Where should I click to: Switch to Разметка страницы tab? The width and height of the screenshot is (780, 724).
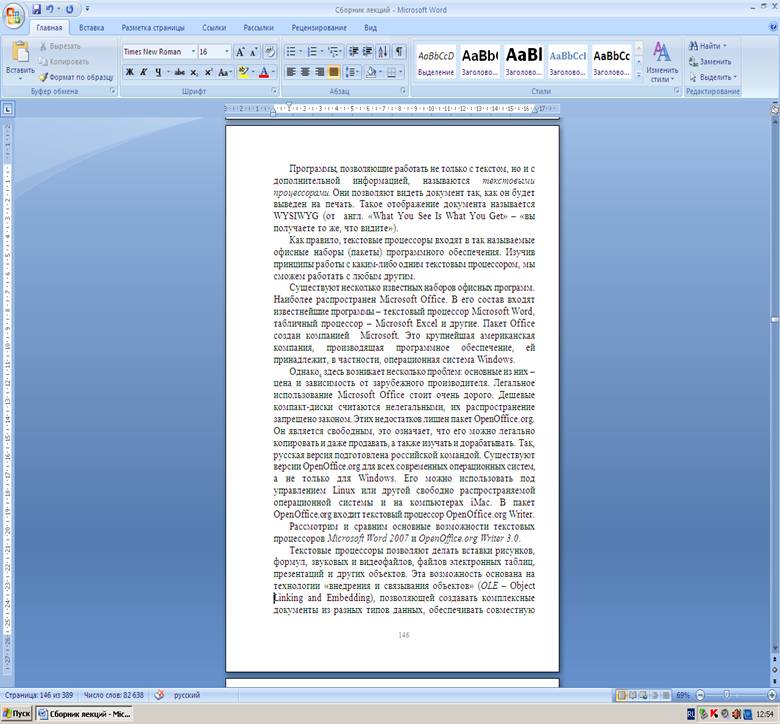(x=153, y=28)
